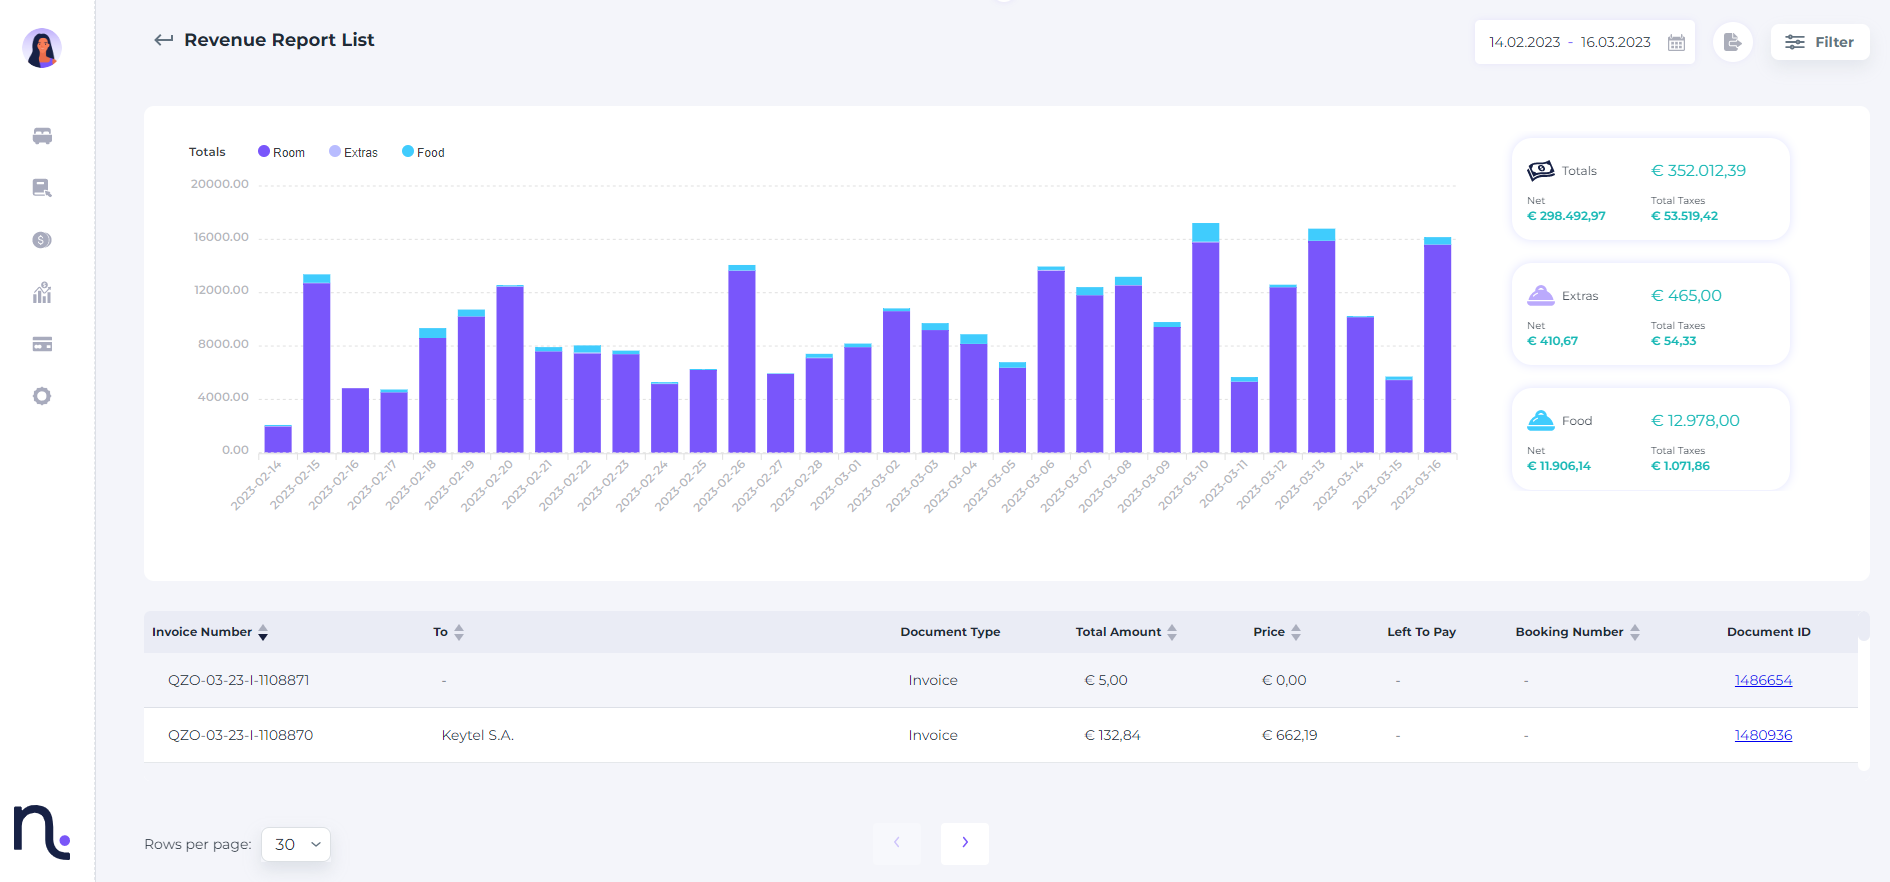Open the calendar icon in date range
Screen dimensions: 1890x882
(1676, 43)
